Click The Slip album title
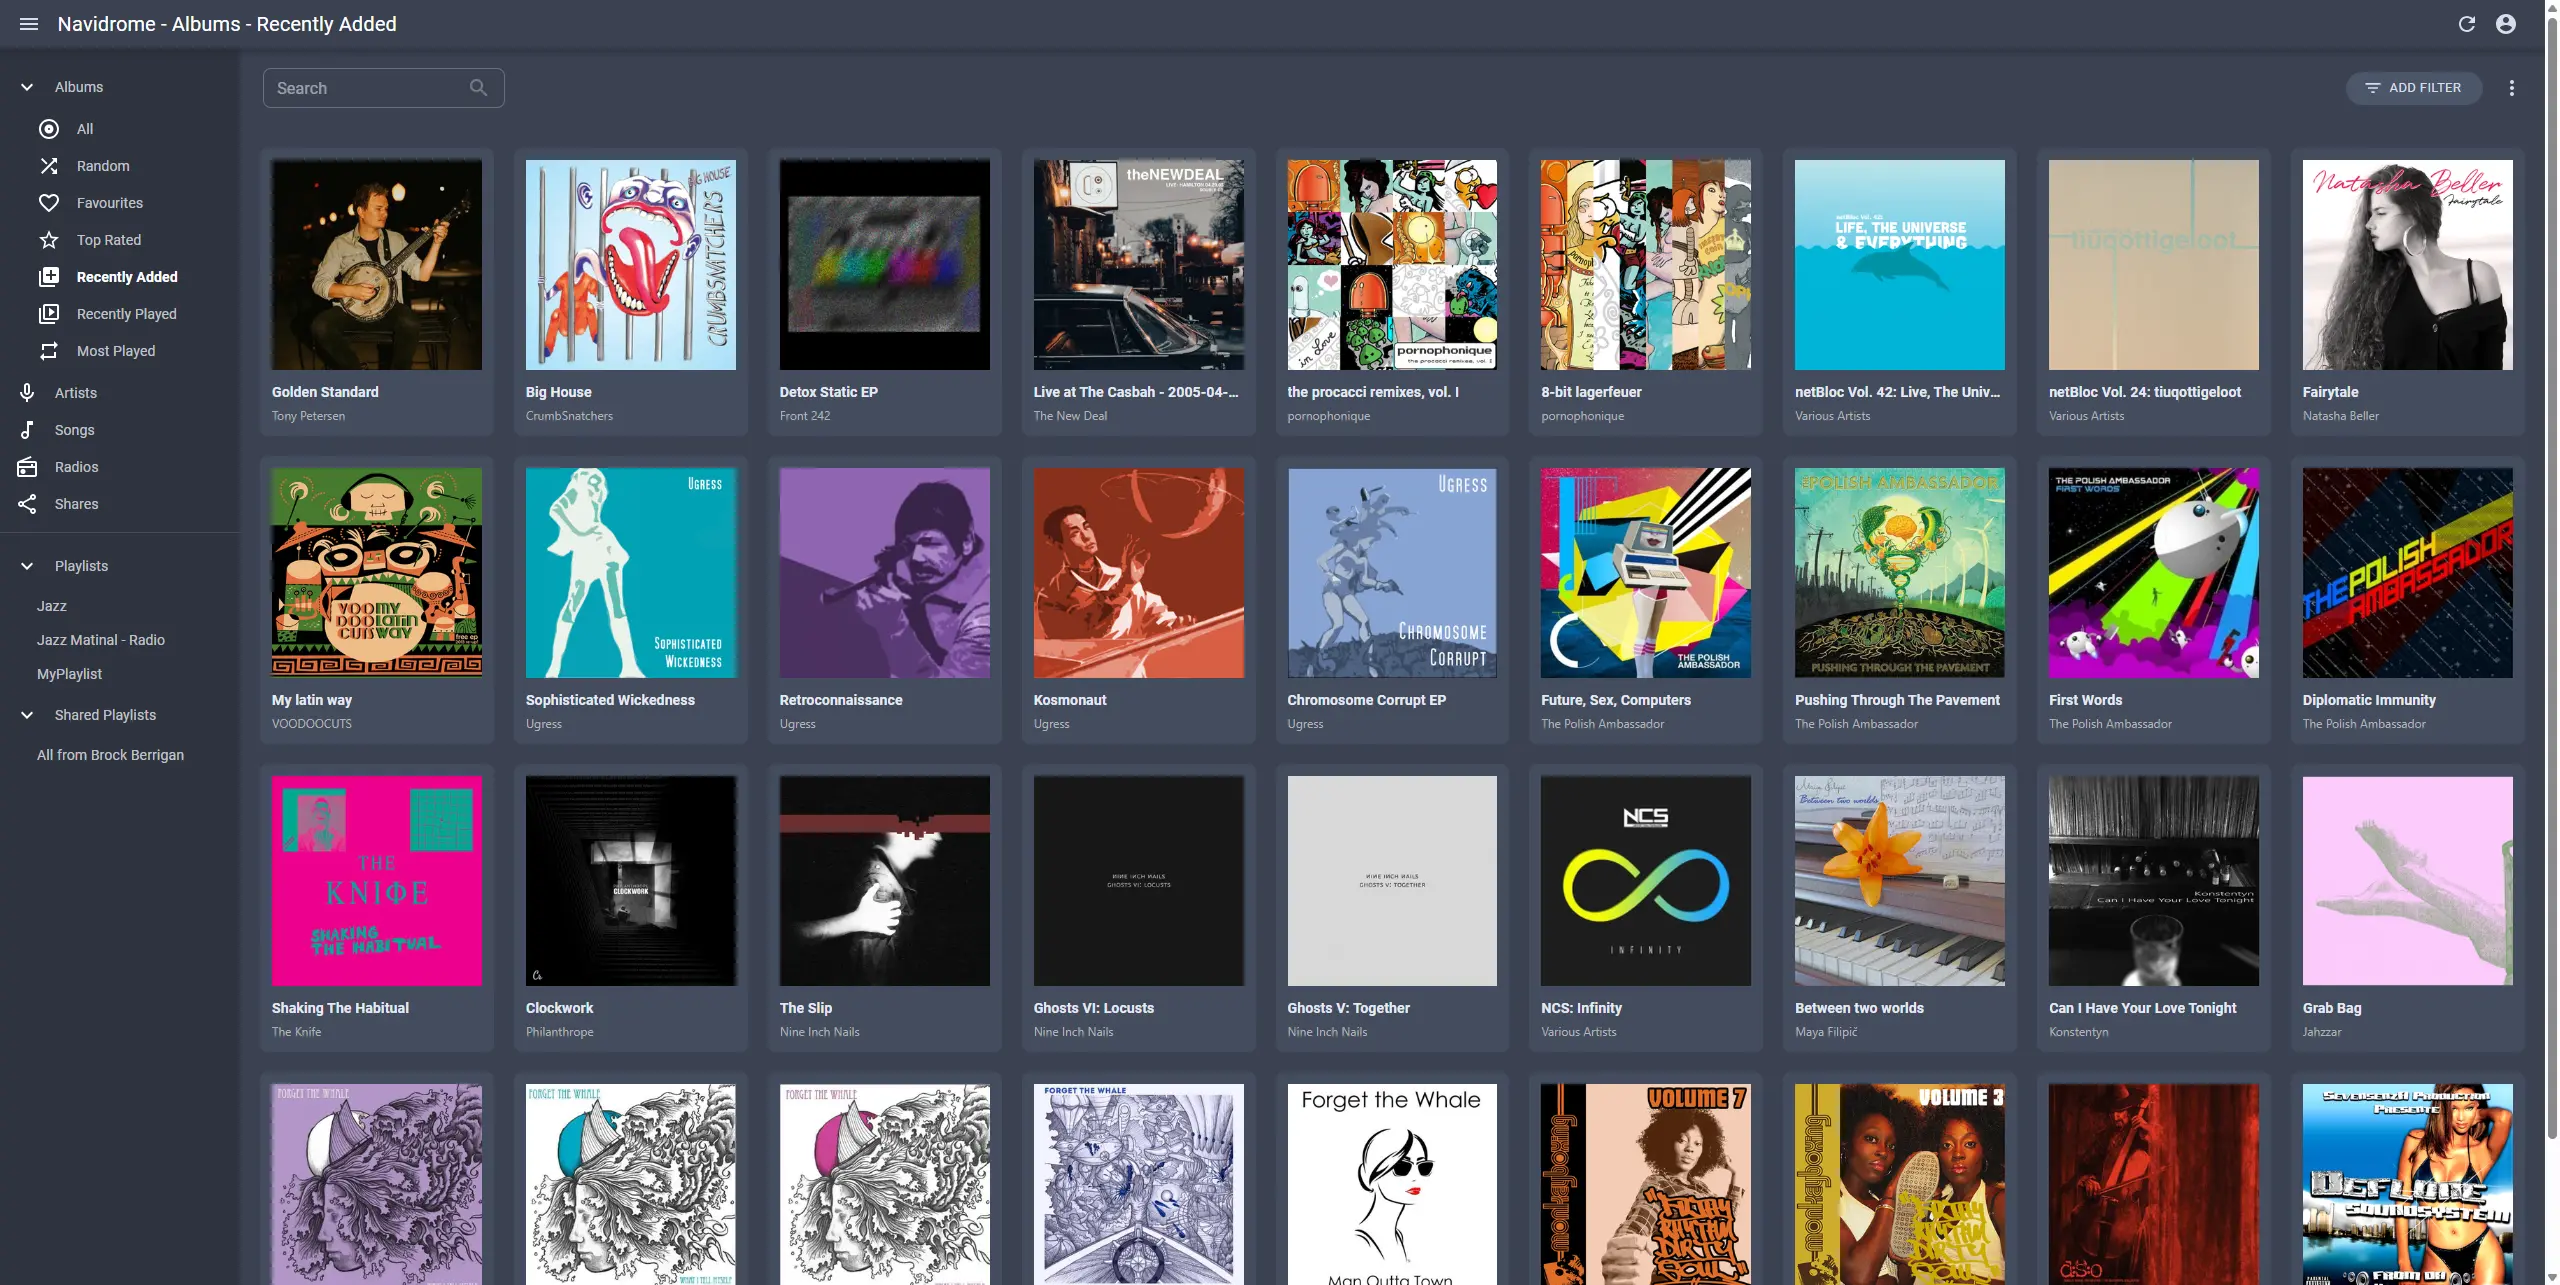 [806, 1008]
